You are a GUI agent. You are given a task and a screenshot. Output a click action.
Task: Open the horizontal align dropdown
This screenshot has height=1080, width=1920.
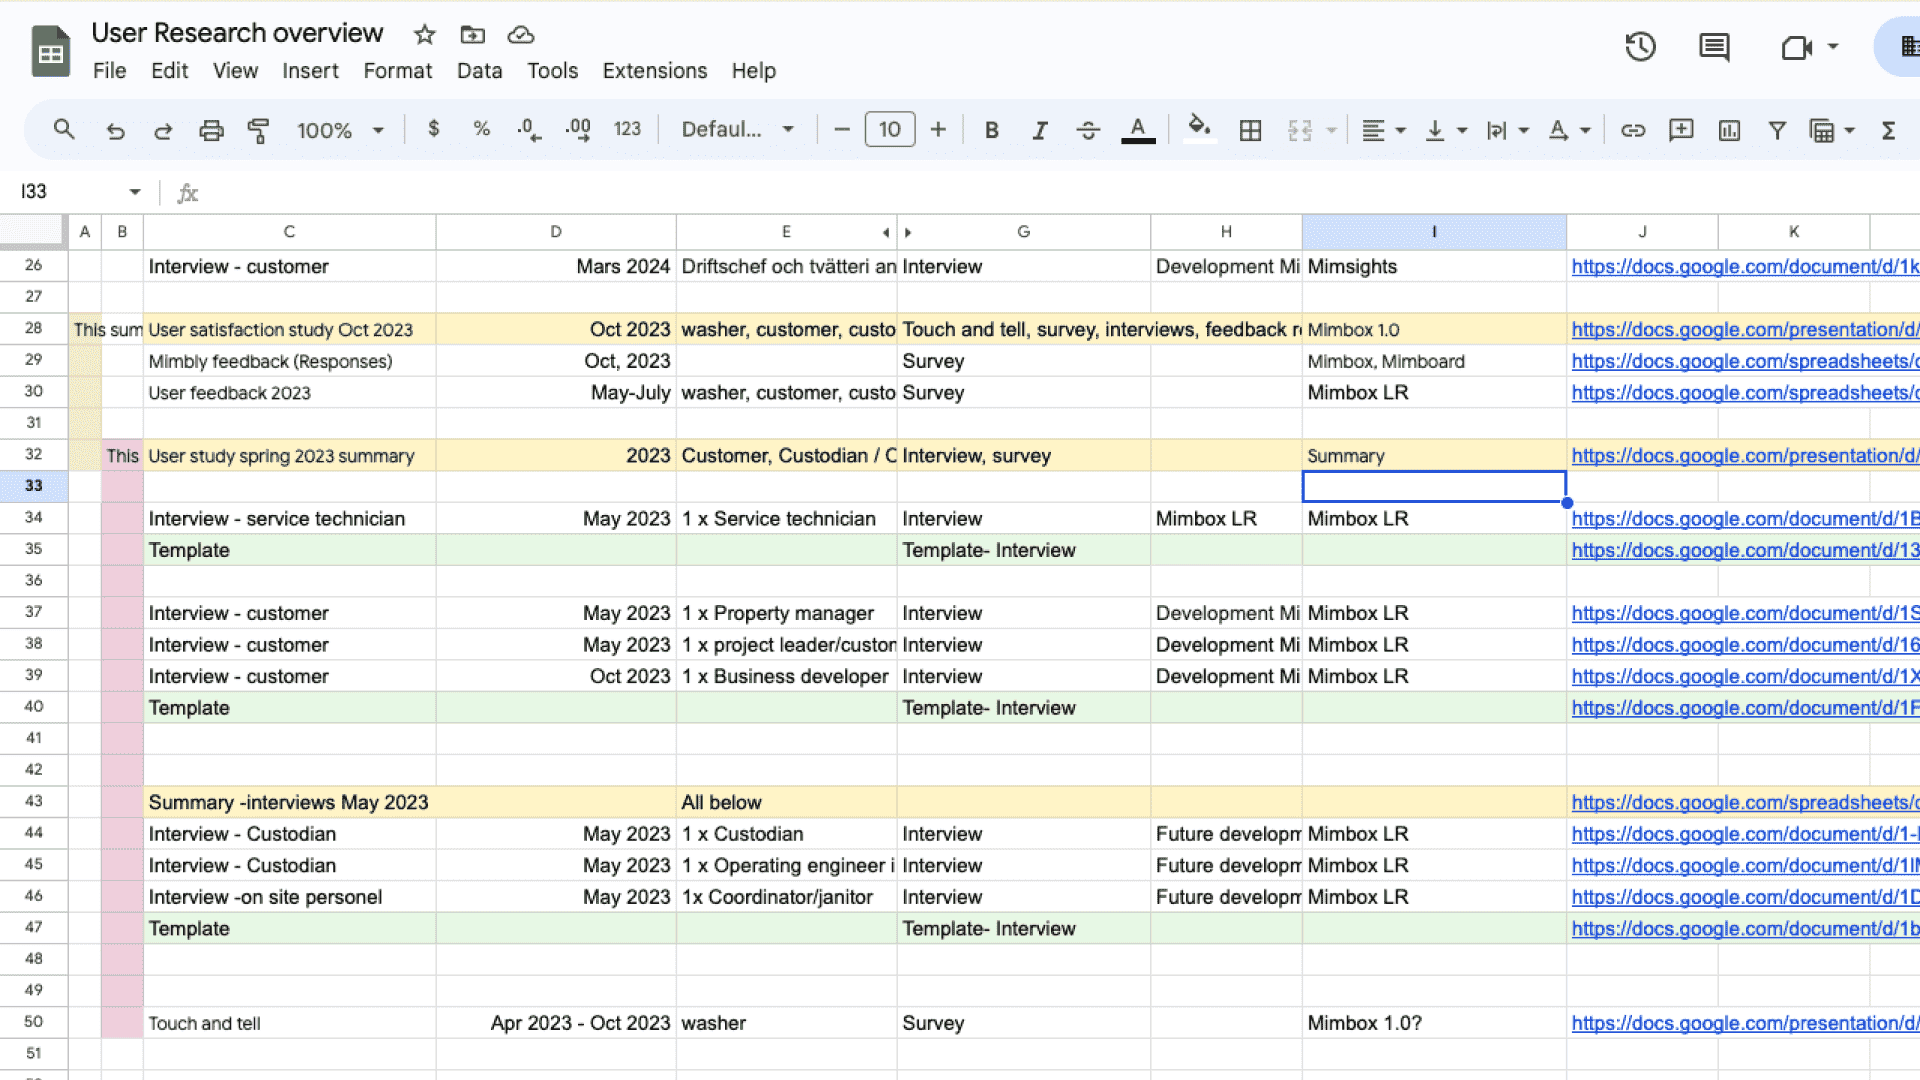tap(1384, 130)
